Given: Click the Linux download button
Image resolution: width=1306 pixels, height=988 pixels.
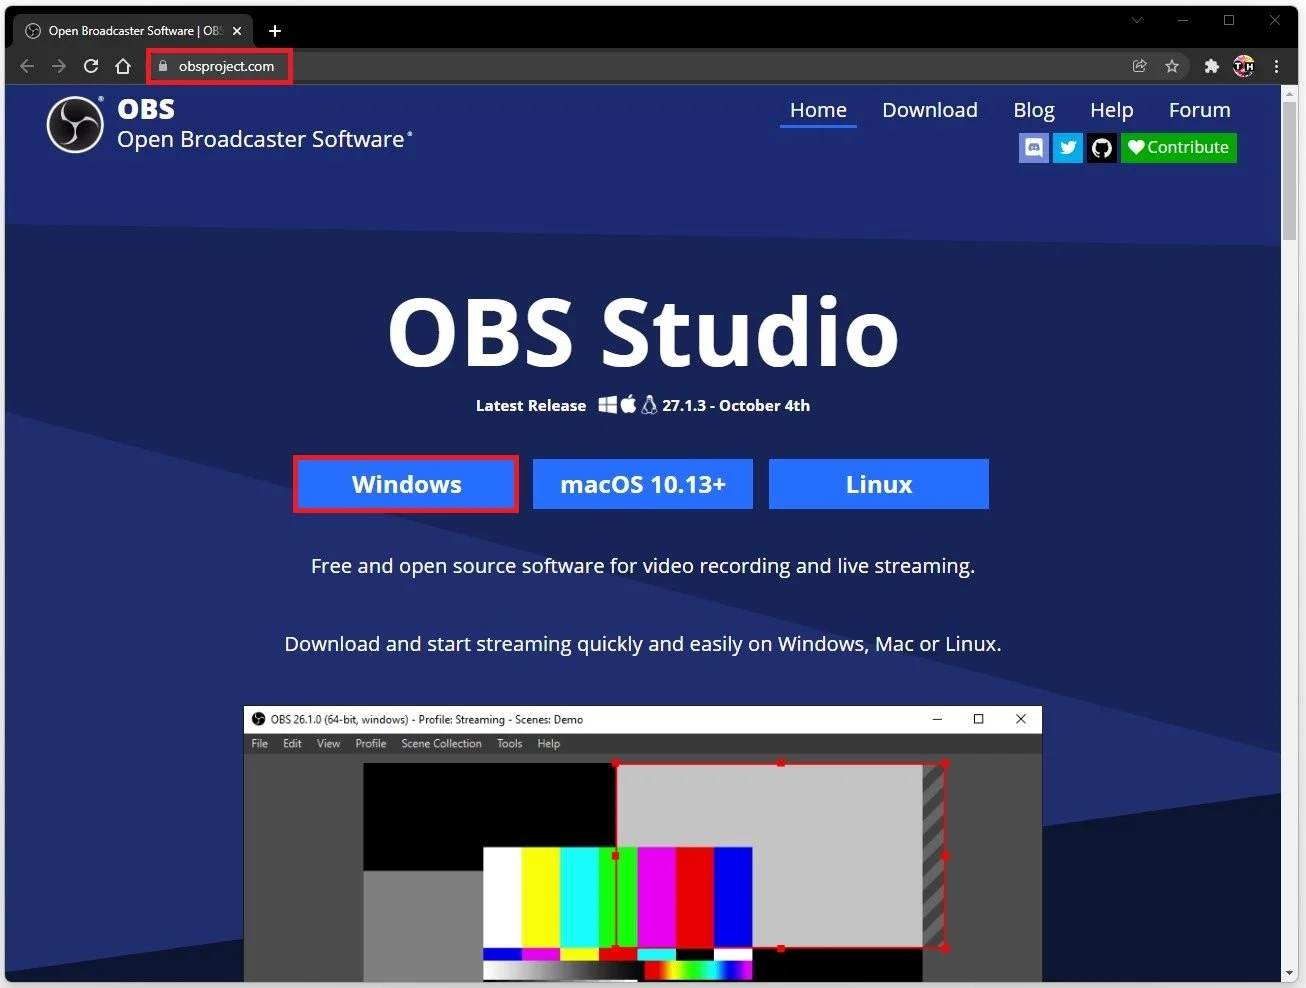Looking at the screenshot, I should click(879, 484).
